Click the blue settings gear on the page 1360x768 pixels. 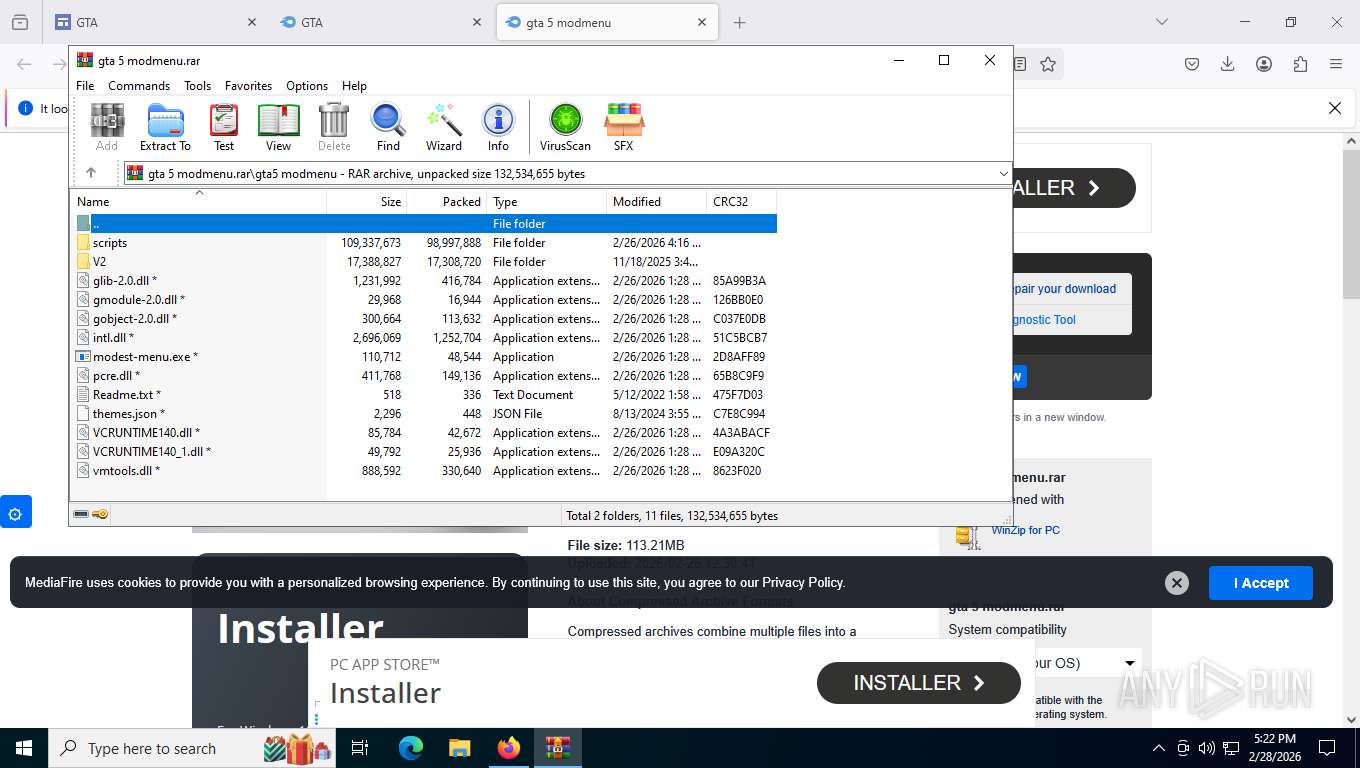15,514
